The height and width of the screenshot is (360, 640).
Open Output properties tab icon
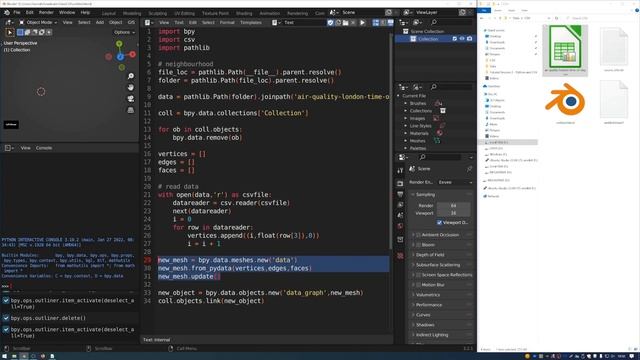(400, 194)
